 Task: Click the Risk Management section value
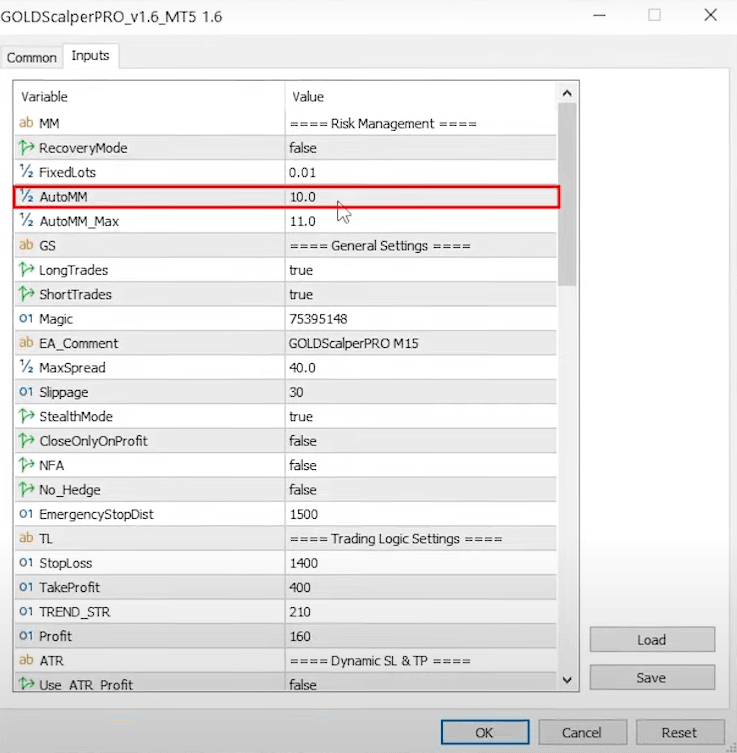(383, 123)
